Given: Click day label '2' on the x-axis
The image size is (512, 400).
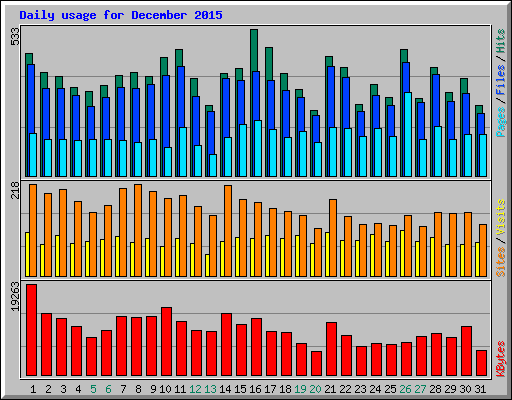Looking at the screenshot, I should point(48,389).
